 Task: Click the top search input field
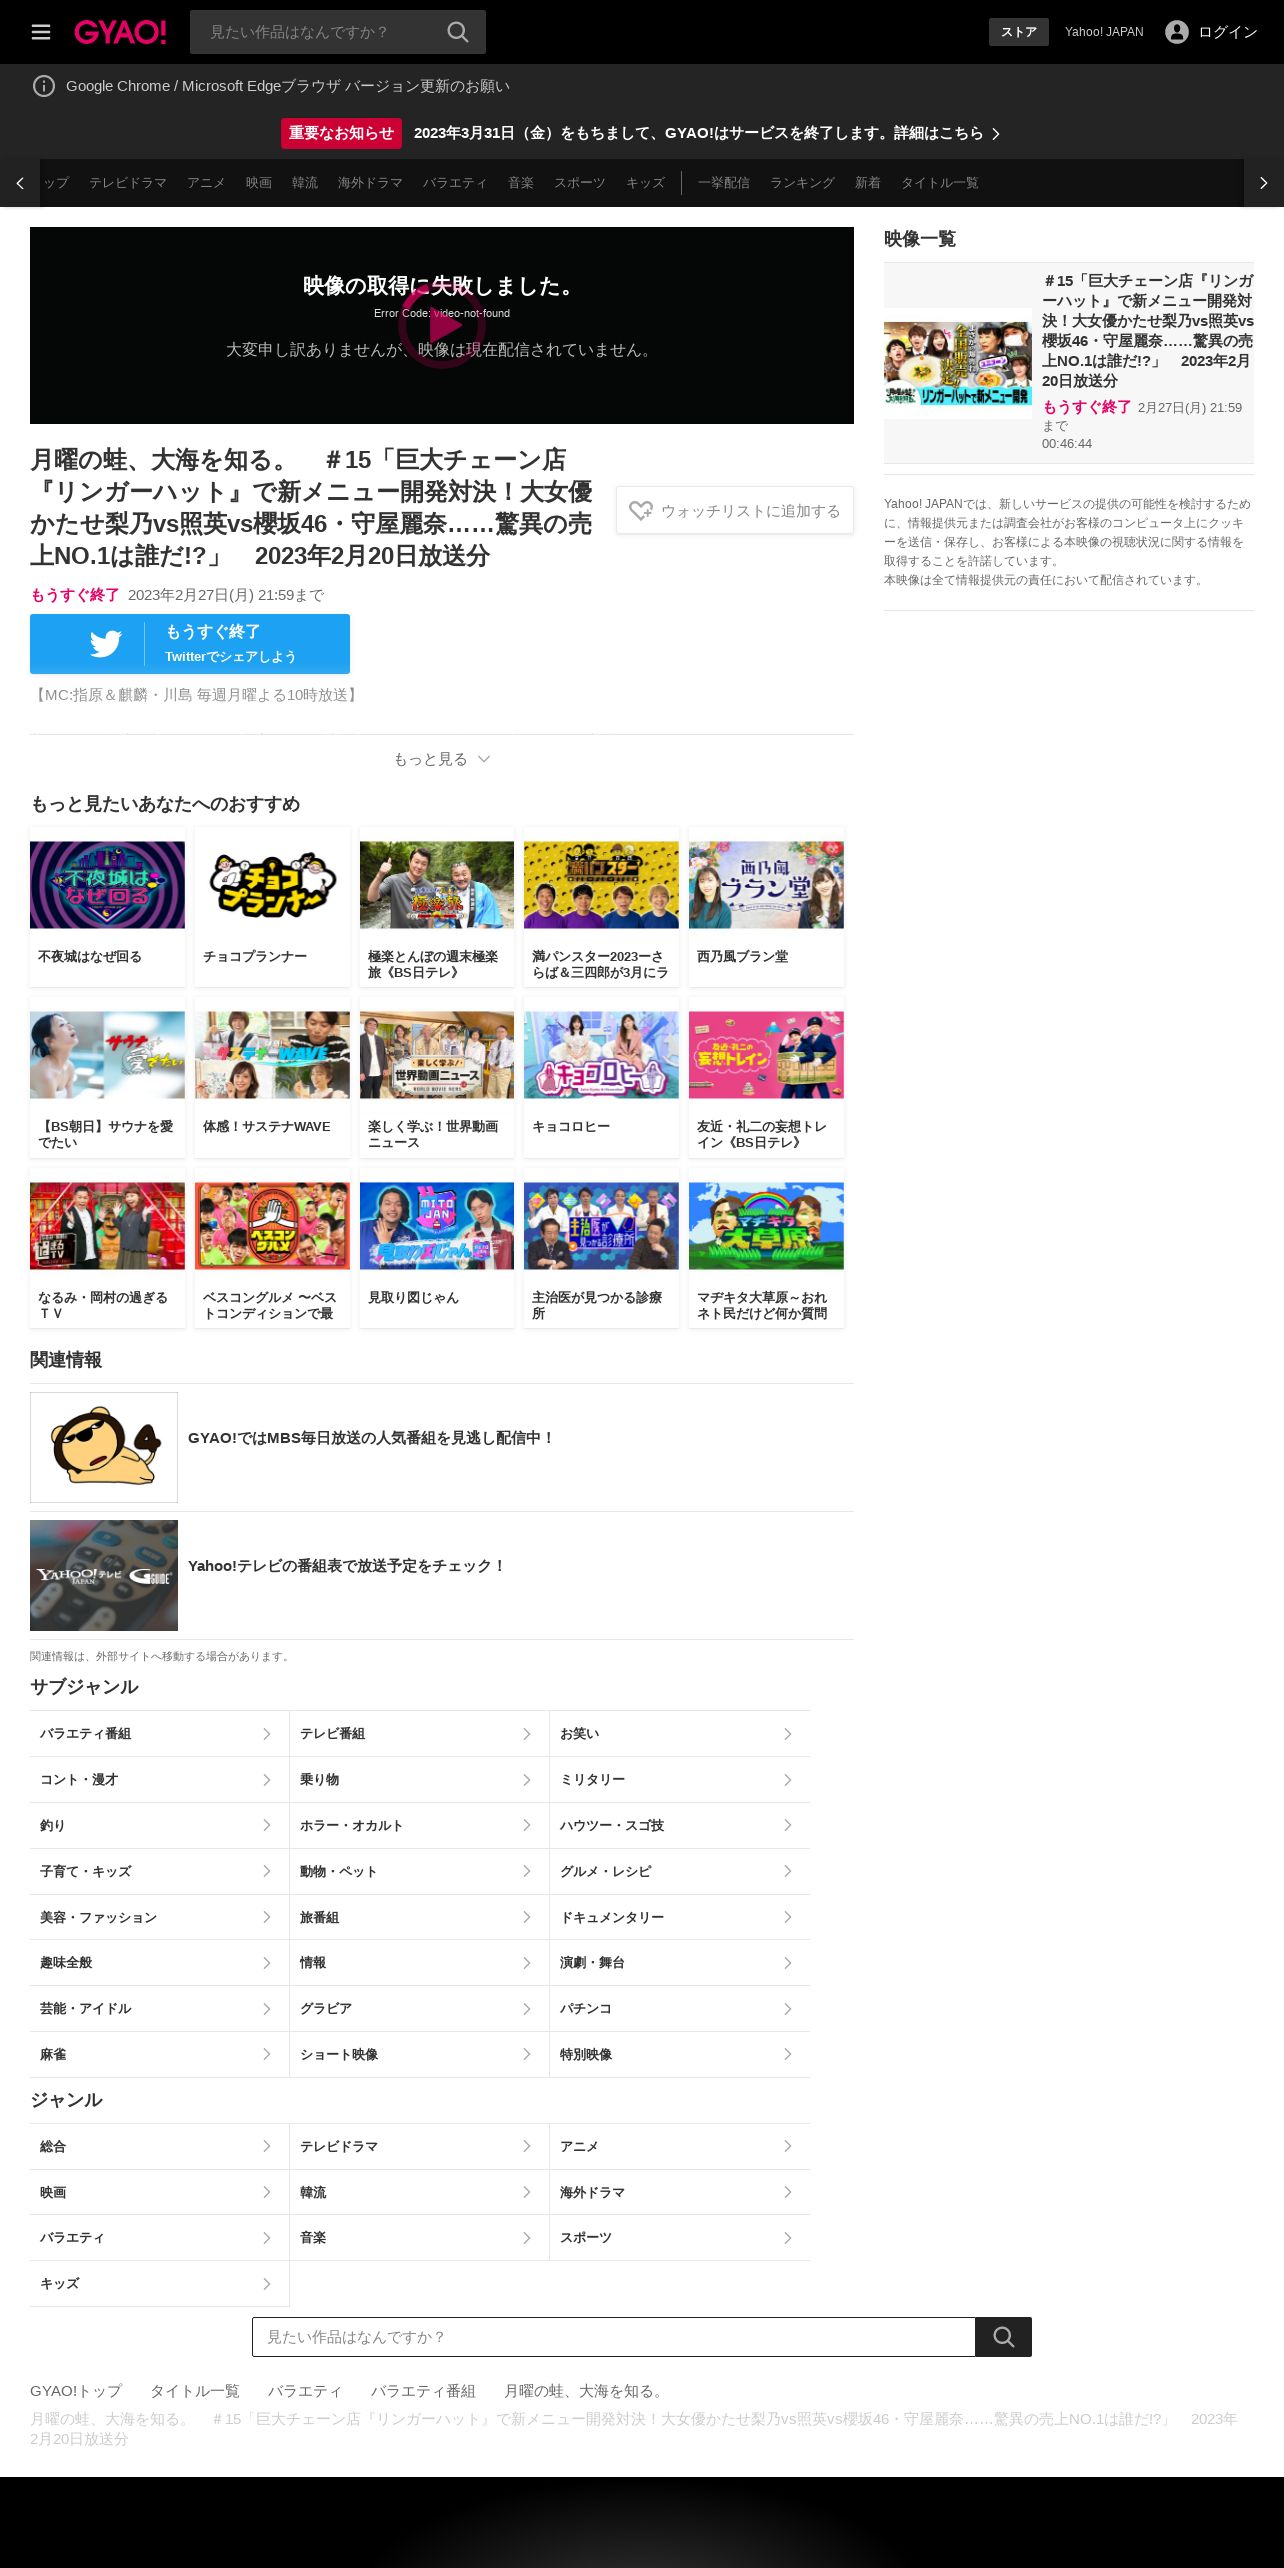318,32
